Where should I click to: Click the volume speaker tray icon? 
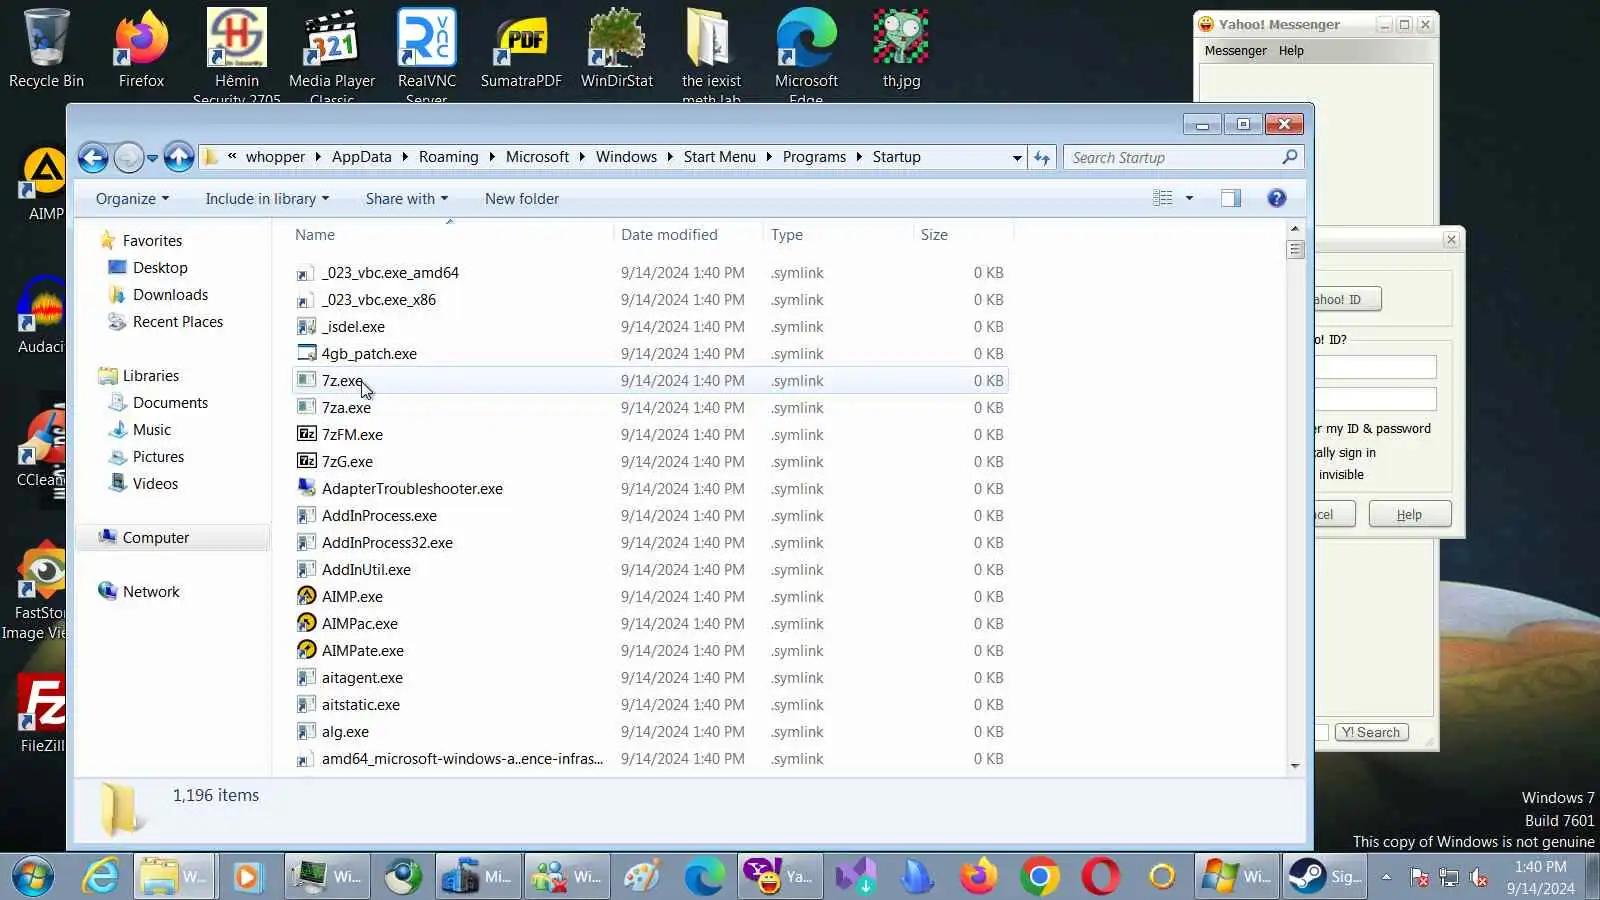click(1478, 878)
